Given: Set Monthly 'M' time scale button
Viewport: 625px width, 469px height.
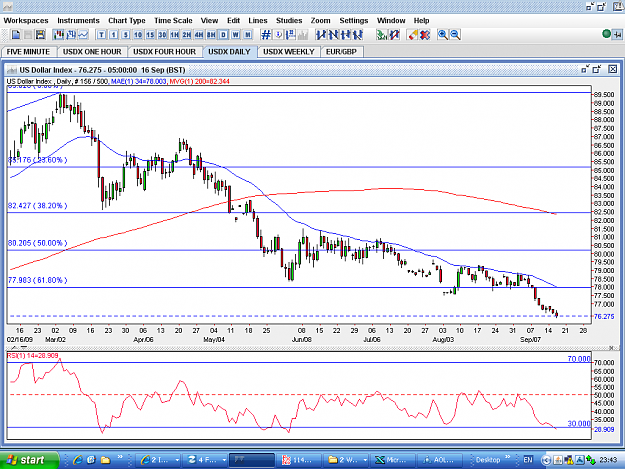Looking at the screenshot, I should (x=248, y=35).
